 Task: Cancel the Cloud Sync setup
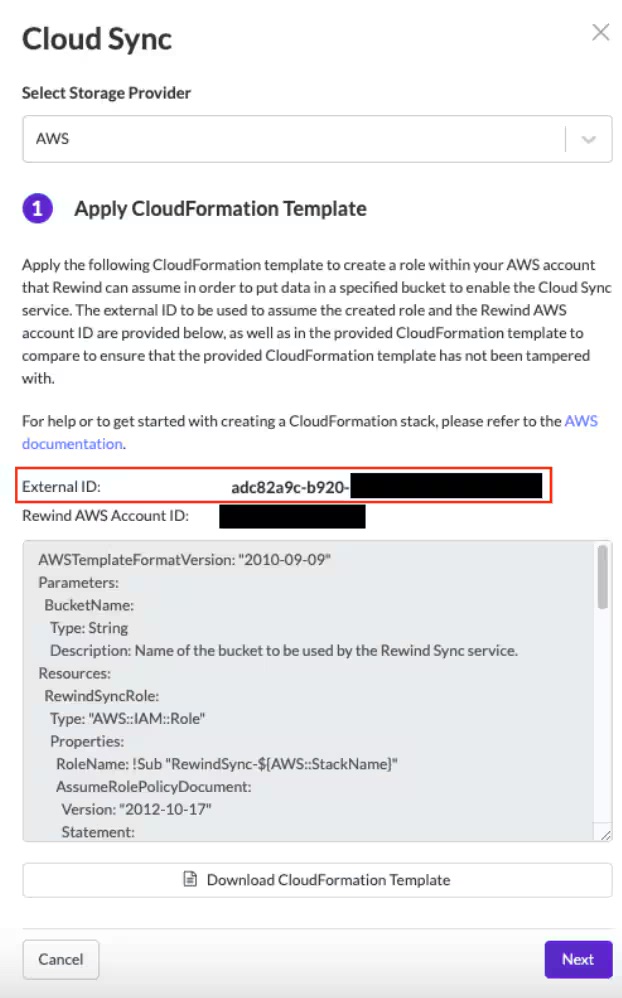tap(60, 959)
